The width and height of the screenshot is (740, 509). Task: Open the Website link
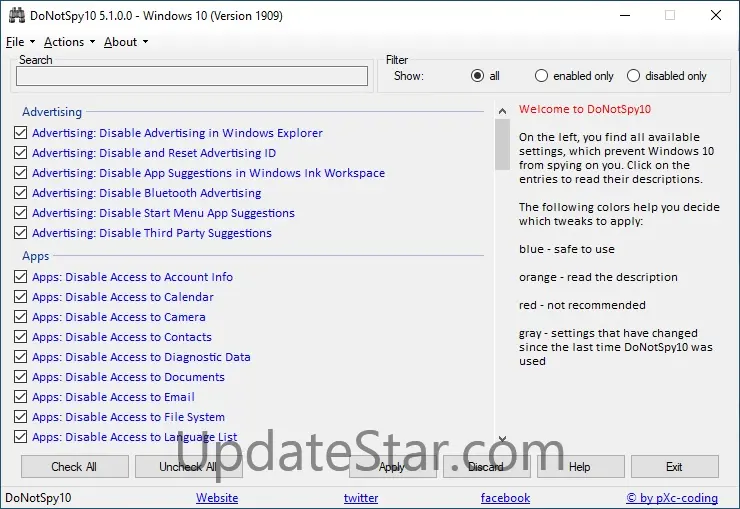click(217, 498)
